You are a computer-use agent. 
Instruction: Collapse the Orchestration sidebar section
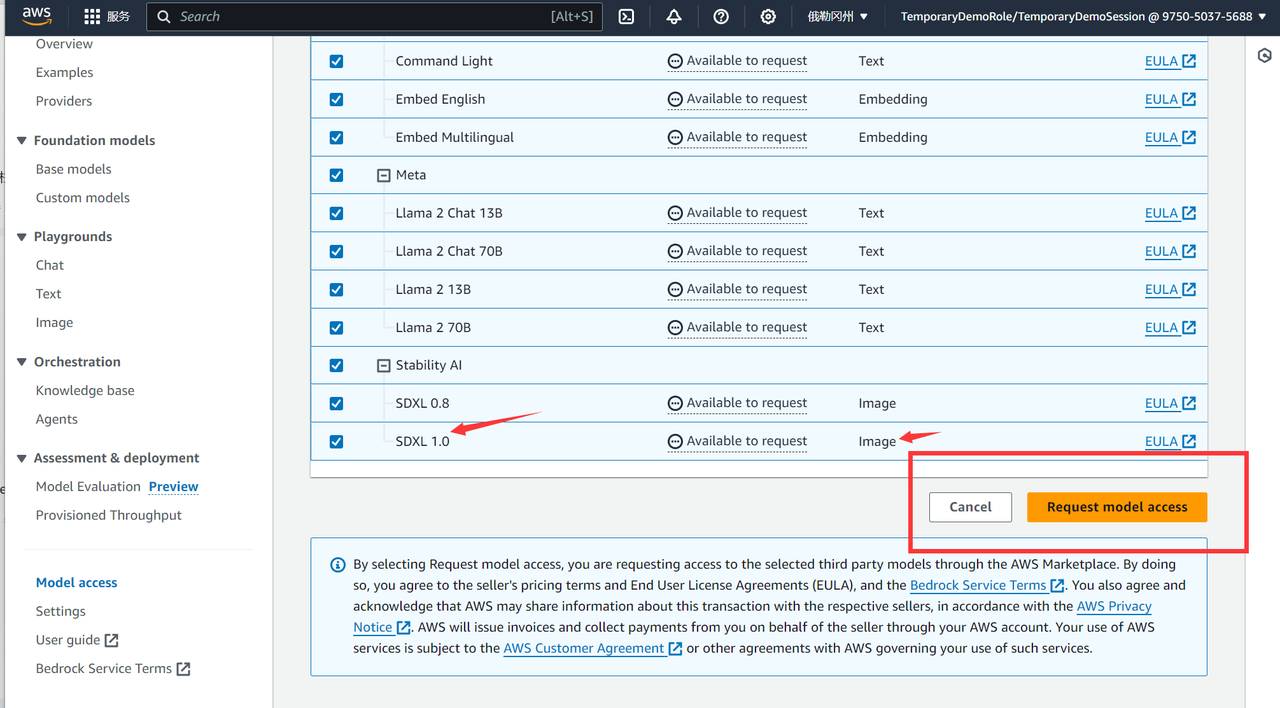click(x=22, y=362)
